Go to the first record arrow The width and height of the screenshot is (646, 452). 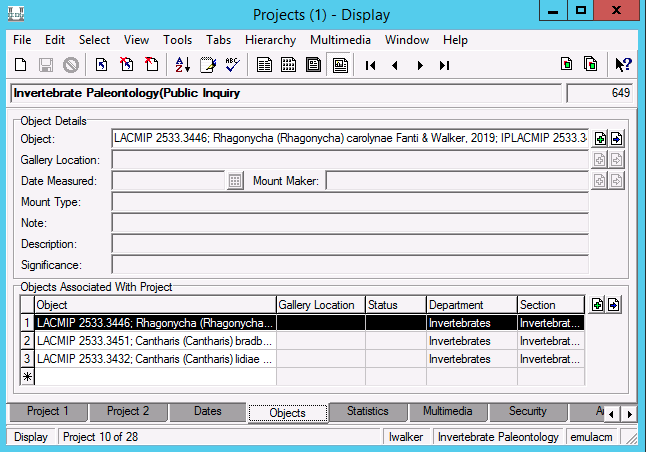pos(370,65)
